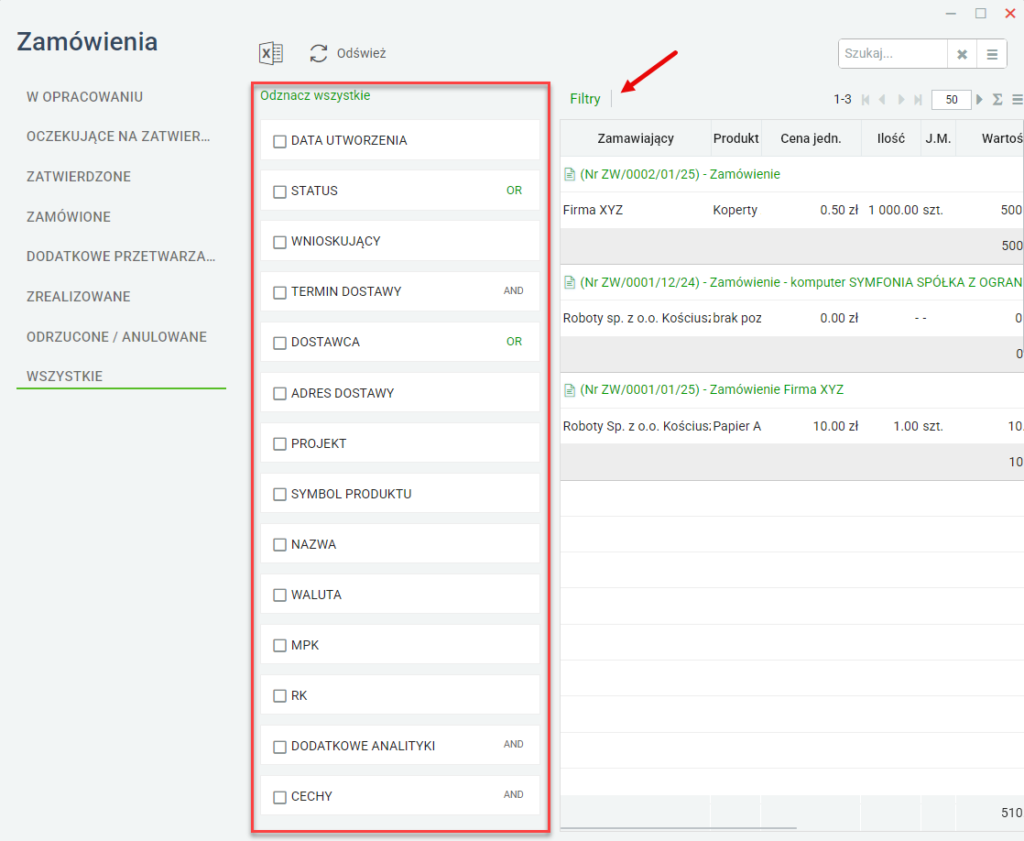Select the Koperty product cell
The image size is (1024, 841).
(735, 210)
